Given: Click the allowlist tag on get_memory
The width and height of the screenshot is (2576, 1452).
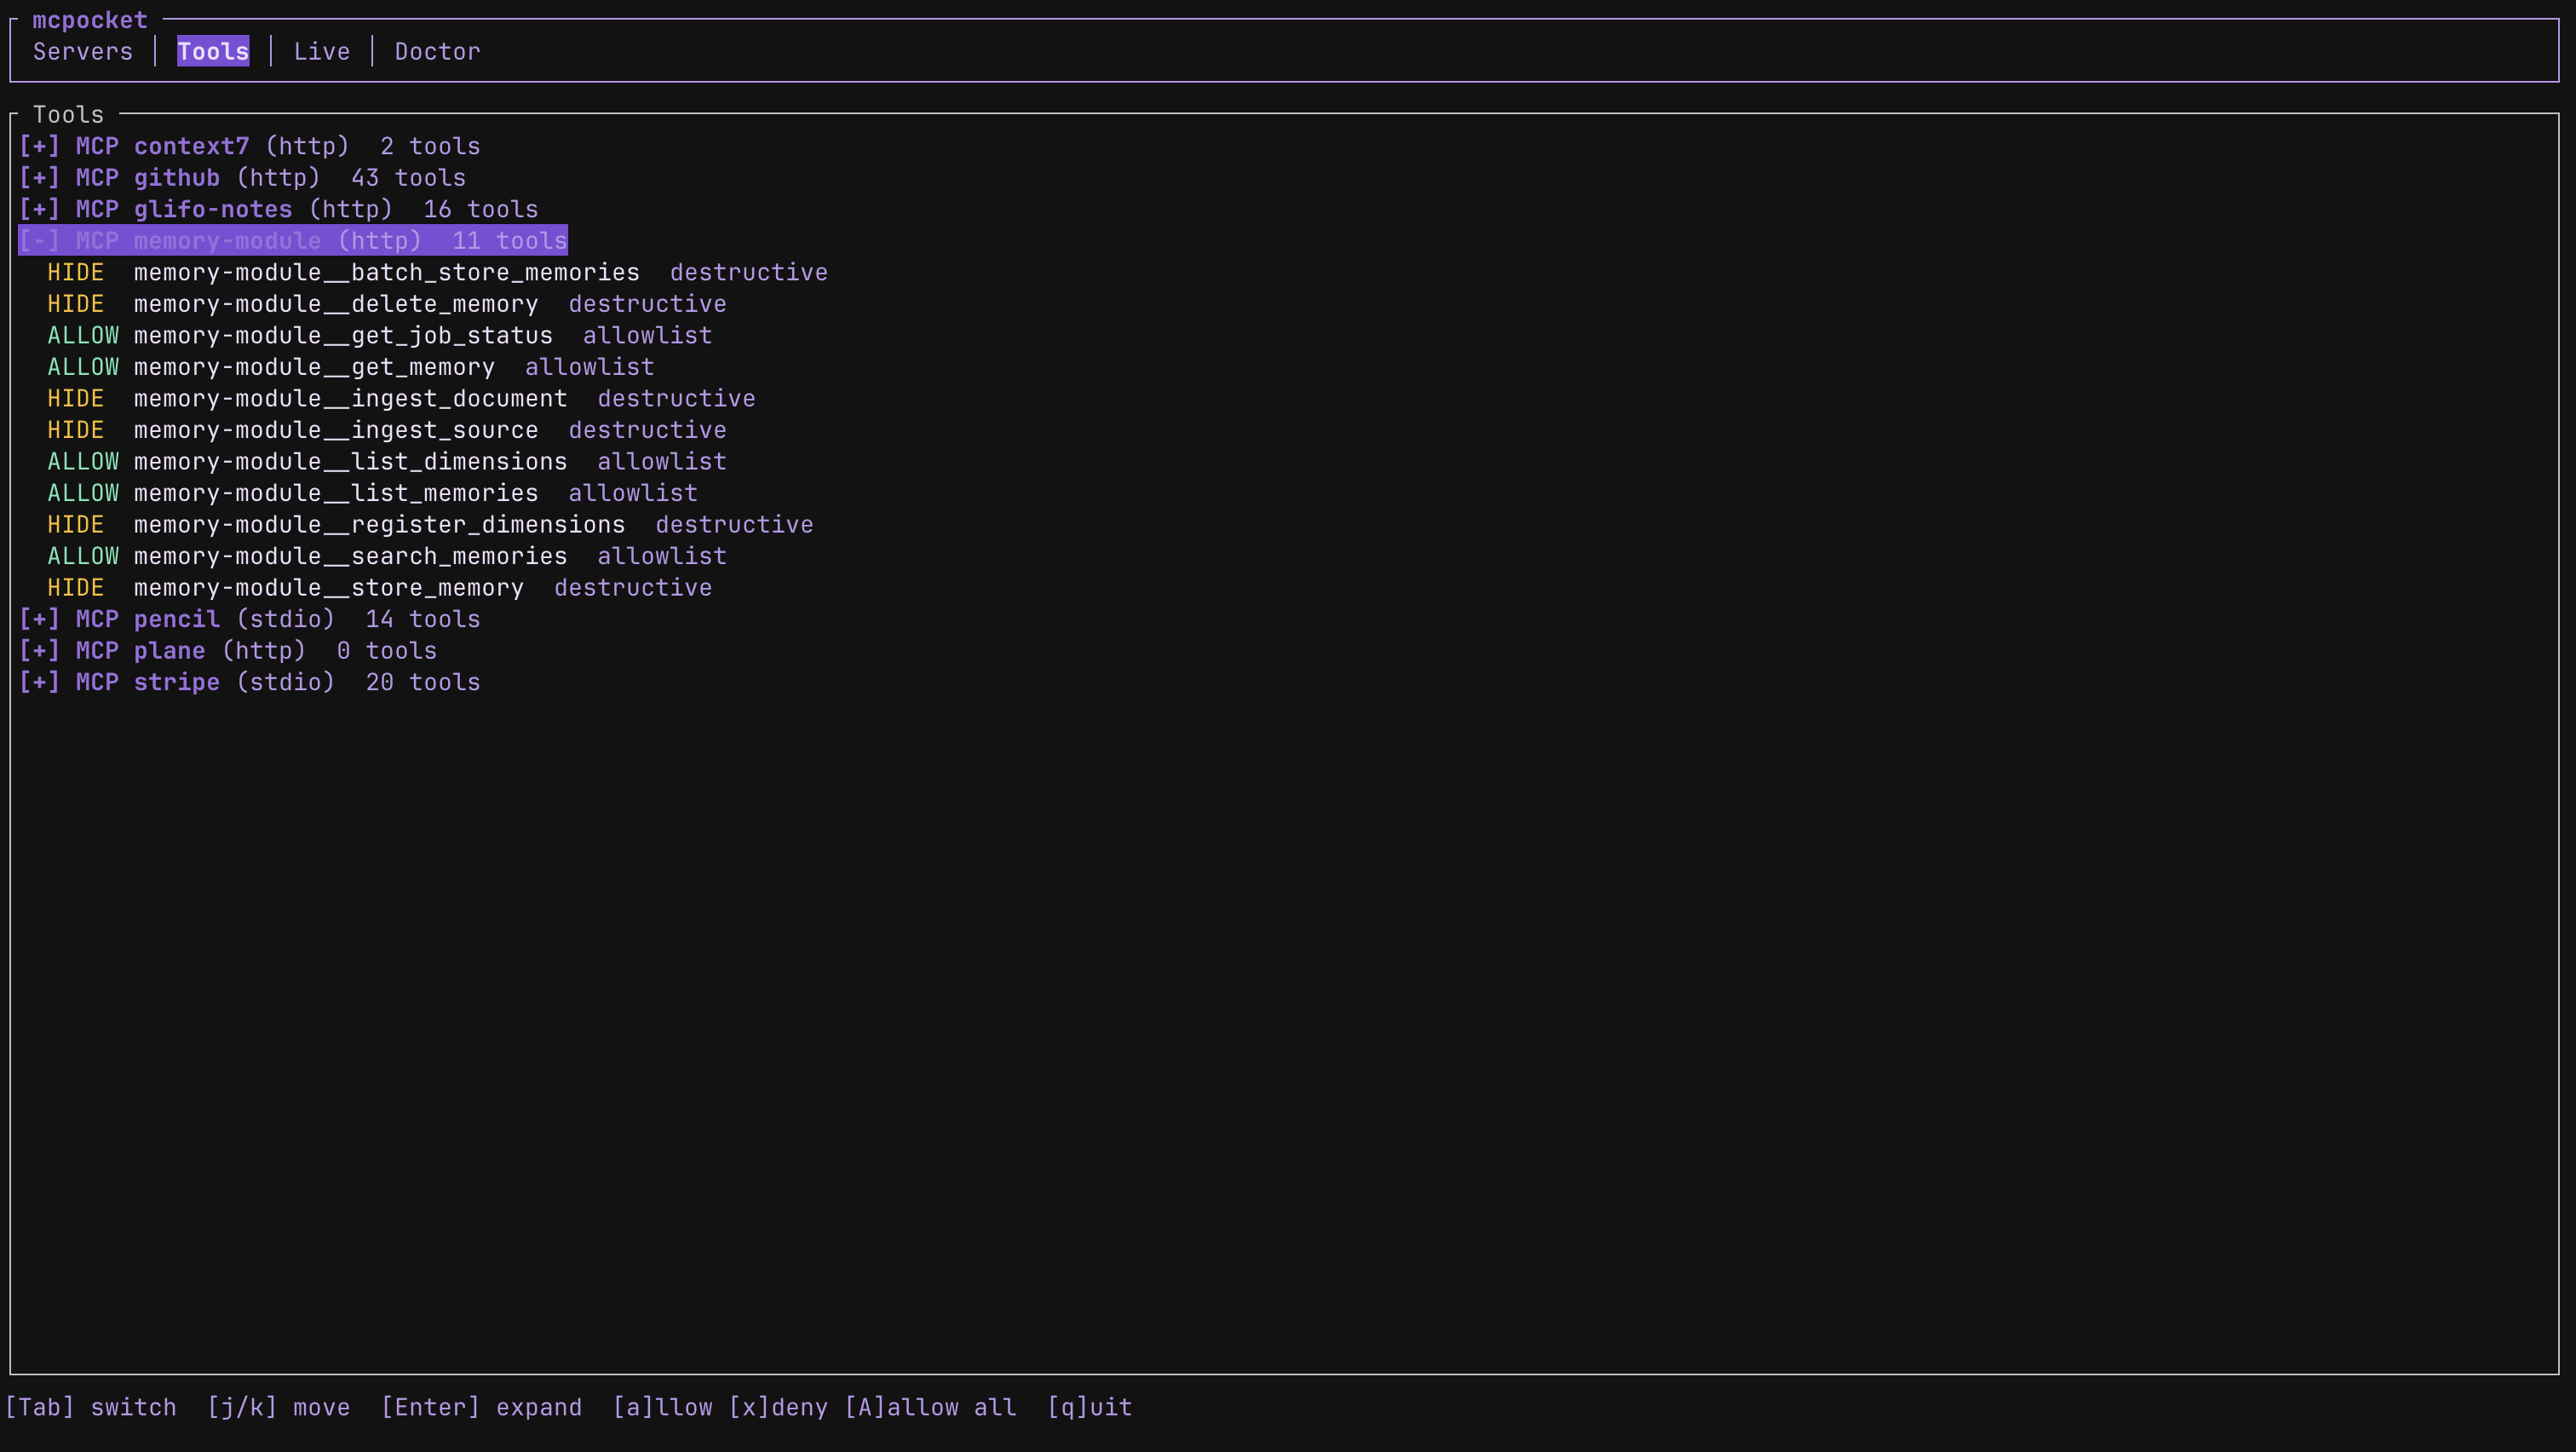Looking at the screenshot, I should (590, 367).
